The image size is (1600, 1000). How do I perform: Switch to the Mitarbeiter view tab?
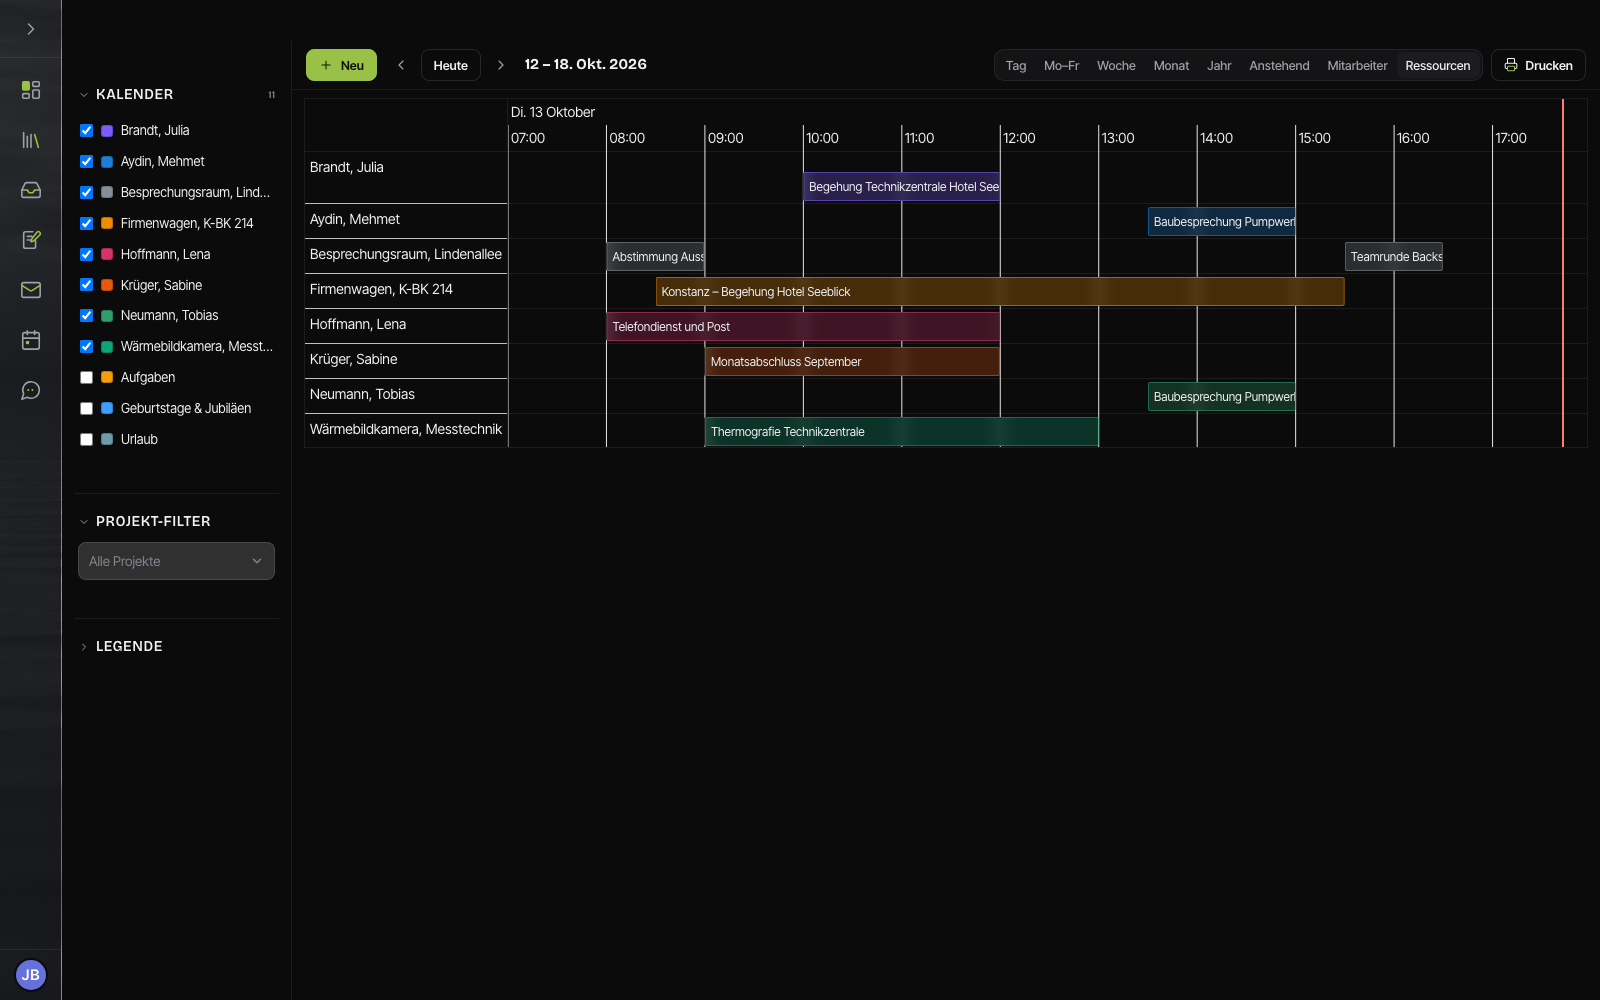[1357, 65]
